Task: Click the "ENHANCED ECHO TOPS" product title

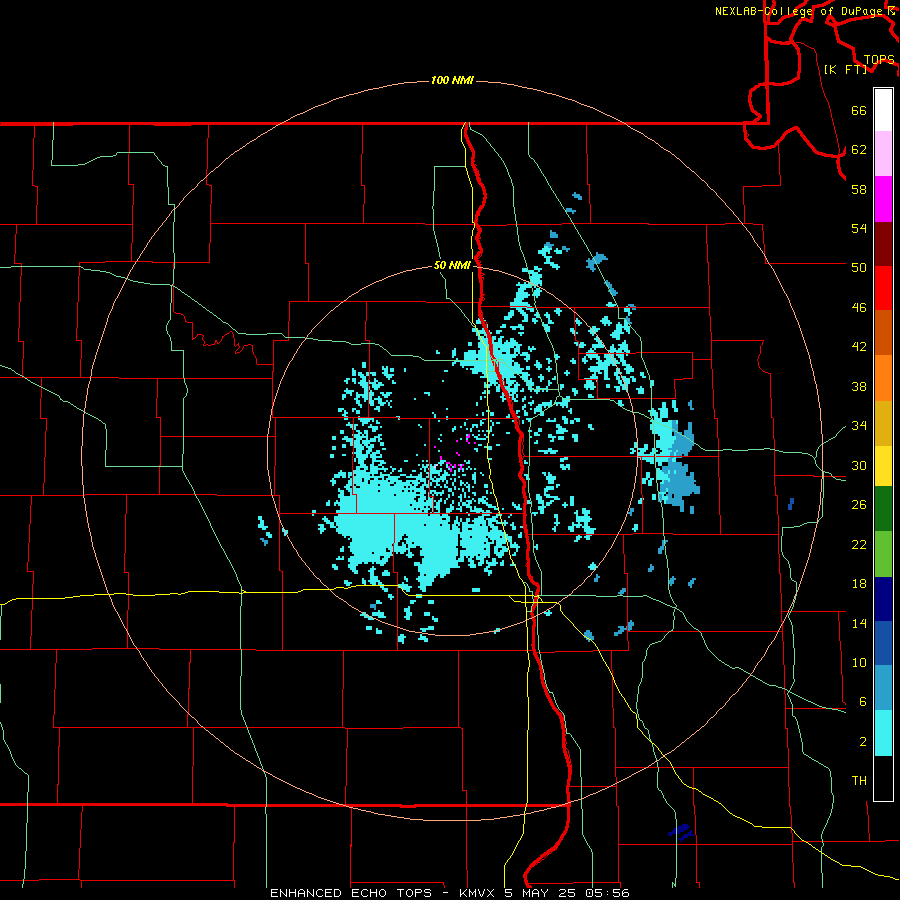Action: click(350, 893)
